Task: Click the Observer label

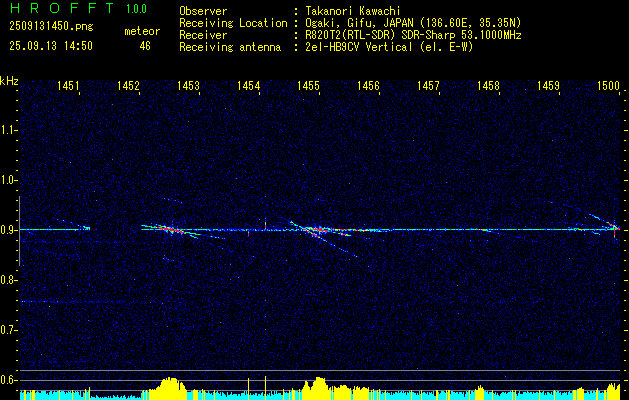Action: pyautogui.click(x=203, y=11)
